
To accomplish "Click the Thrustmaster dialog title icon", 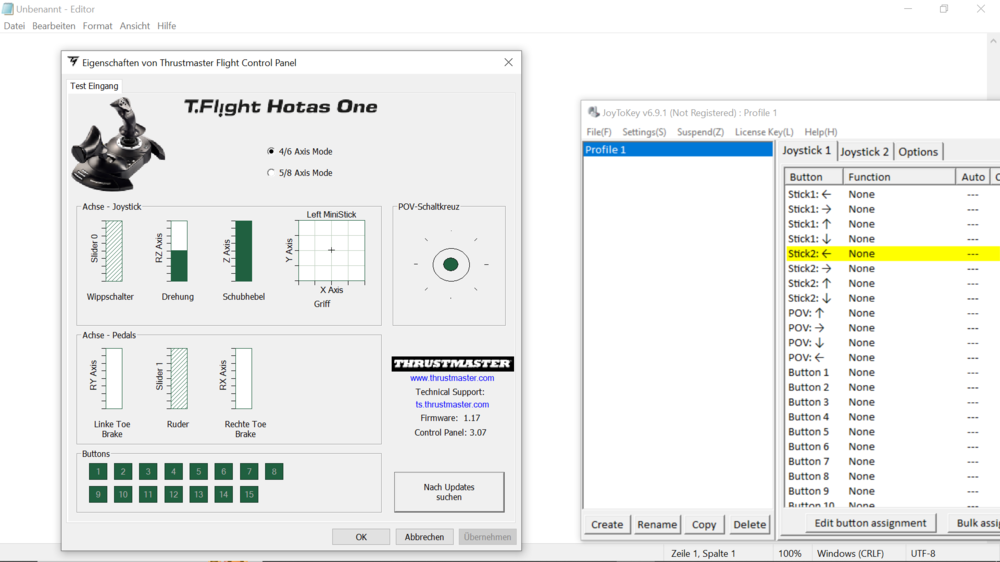I will pyautogui.click(x=73, y=62).
